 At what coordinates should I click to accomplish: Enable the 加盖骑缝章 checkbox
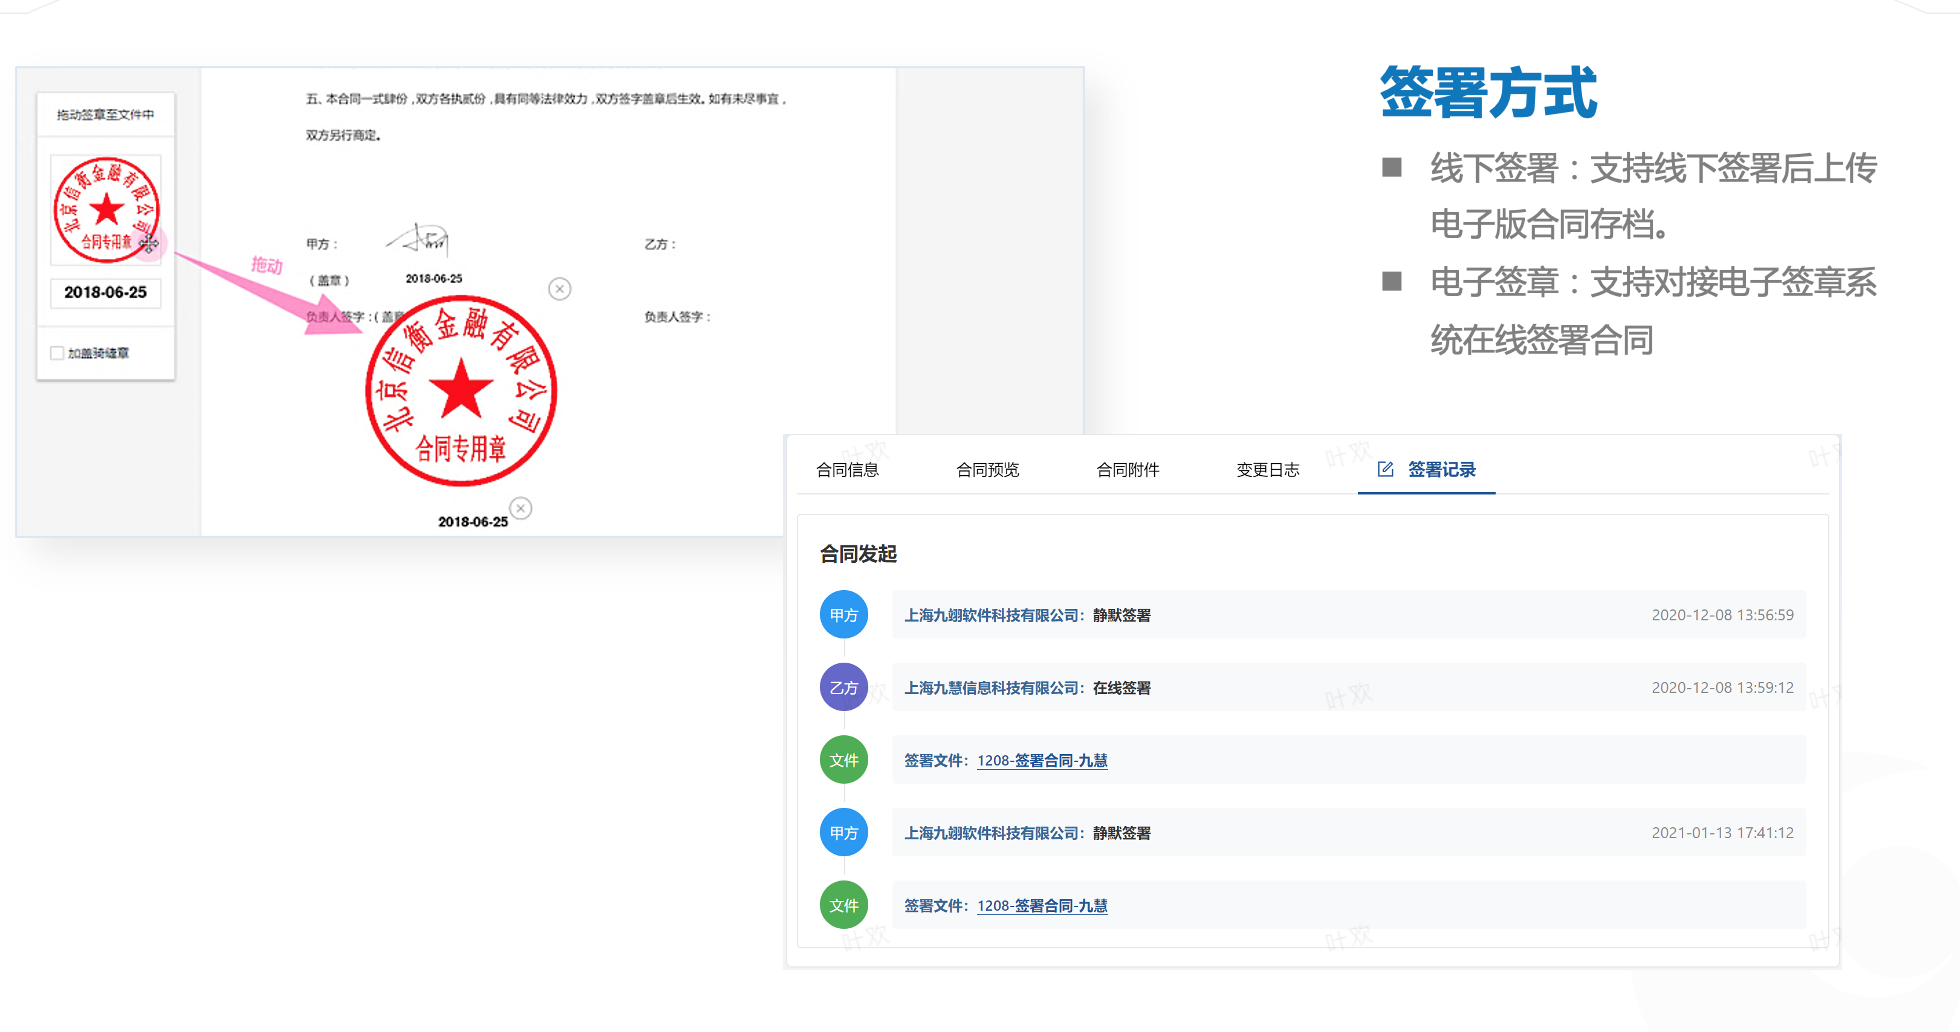point(57,353)
